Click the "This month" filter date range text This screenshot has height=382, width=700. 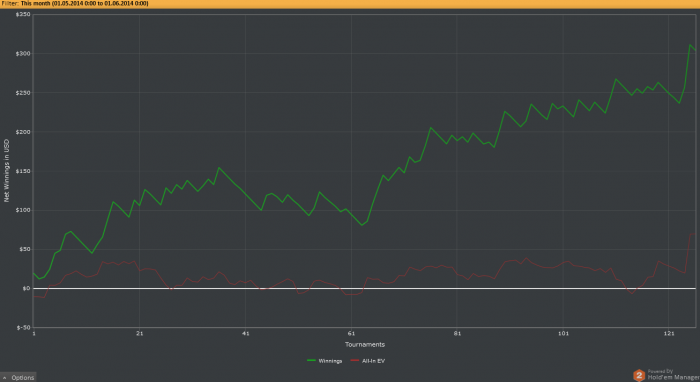(x=84, y=3)
